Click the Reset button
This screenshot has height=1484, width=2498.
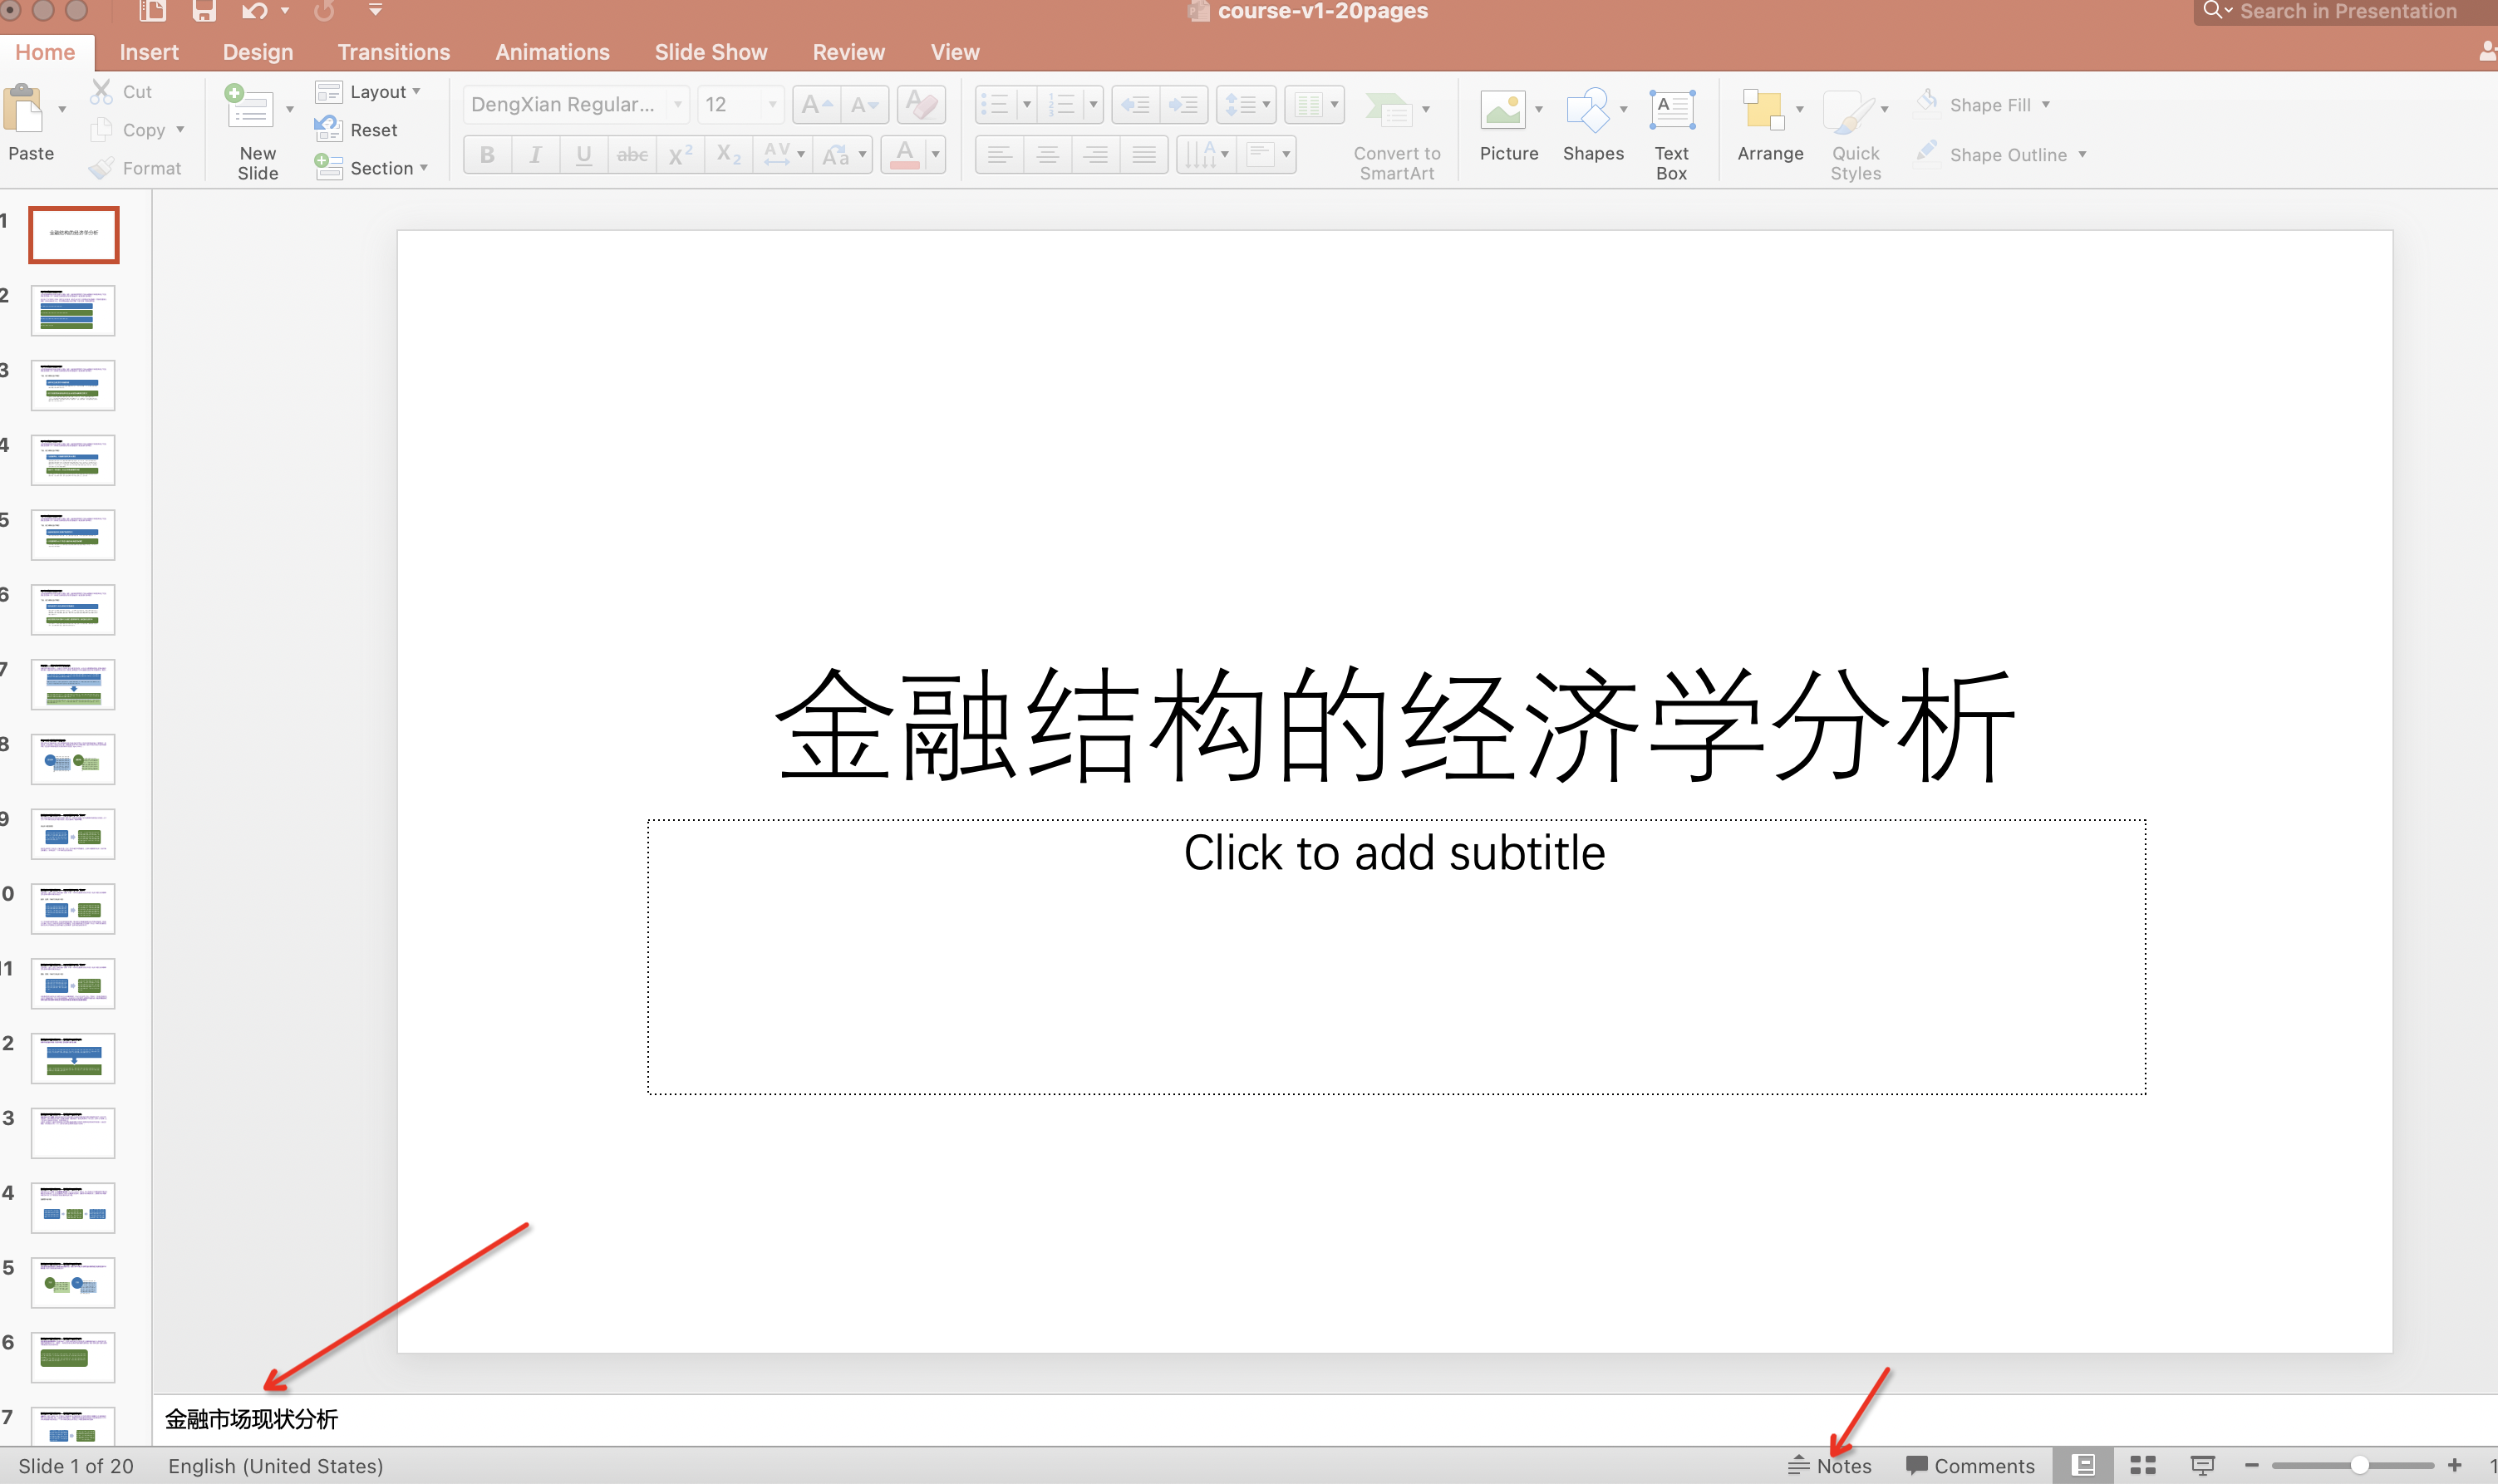[x=372, y=130]
